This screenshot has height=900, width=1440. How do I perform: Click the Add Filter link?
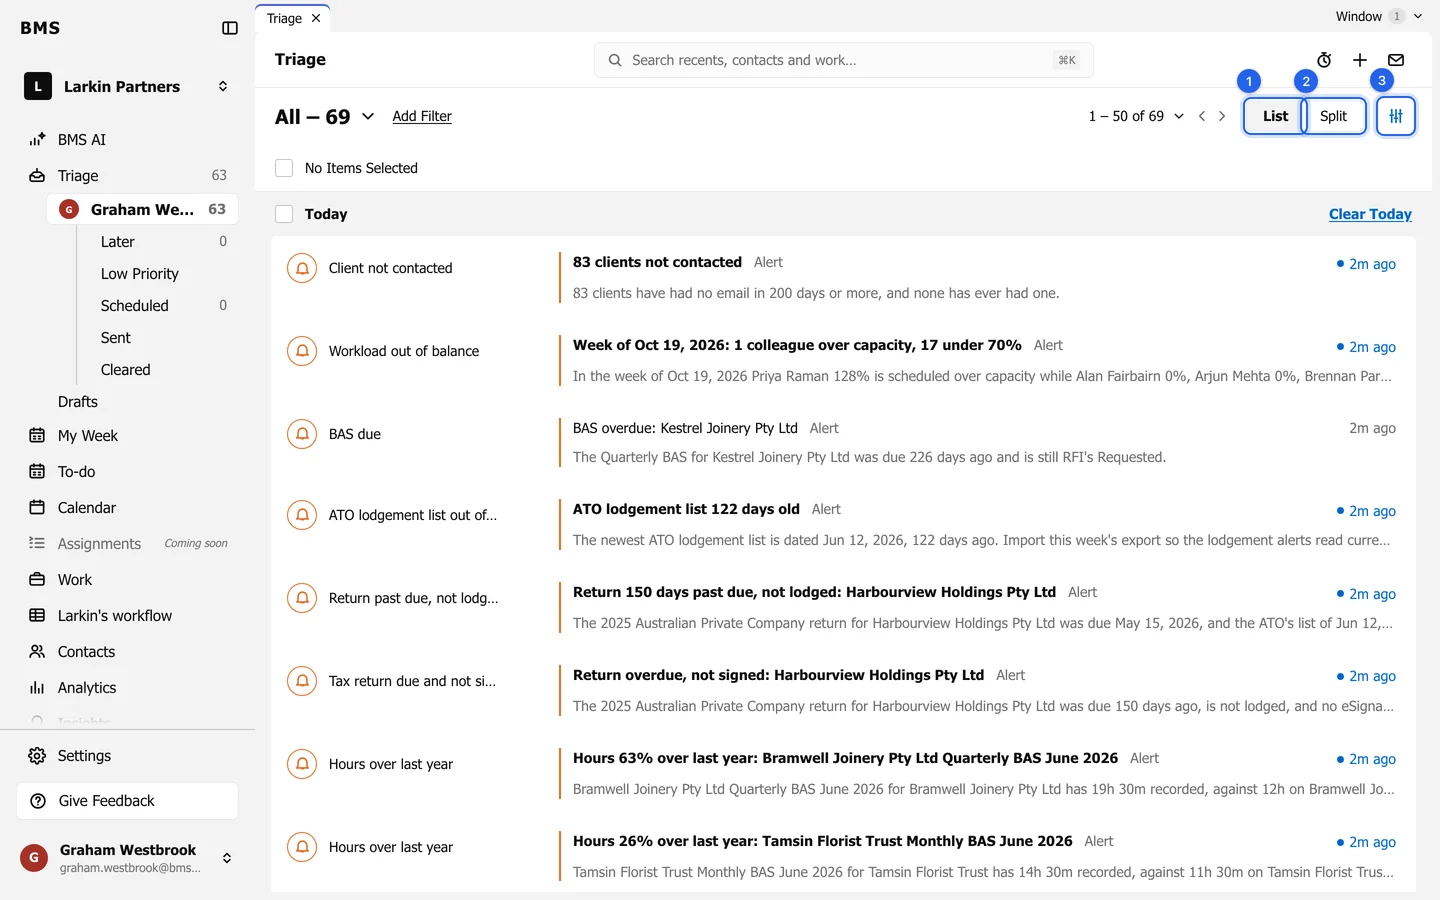click(x=422, y=116)
